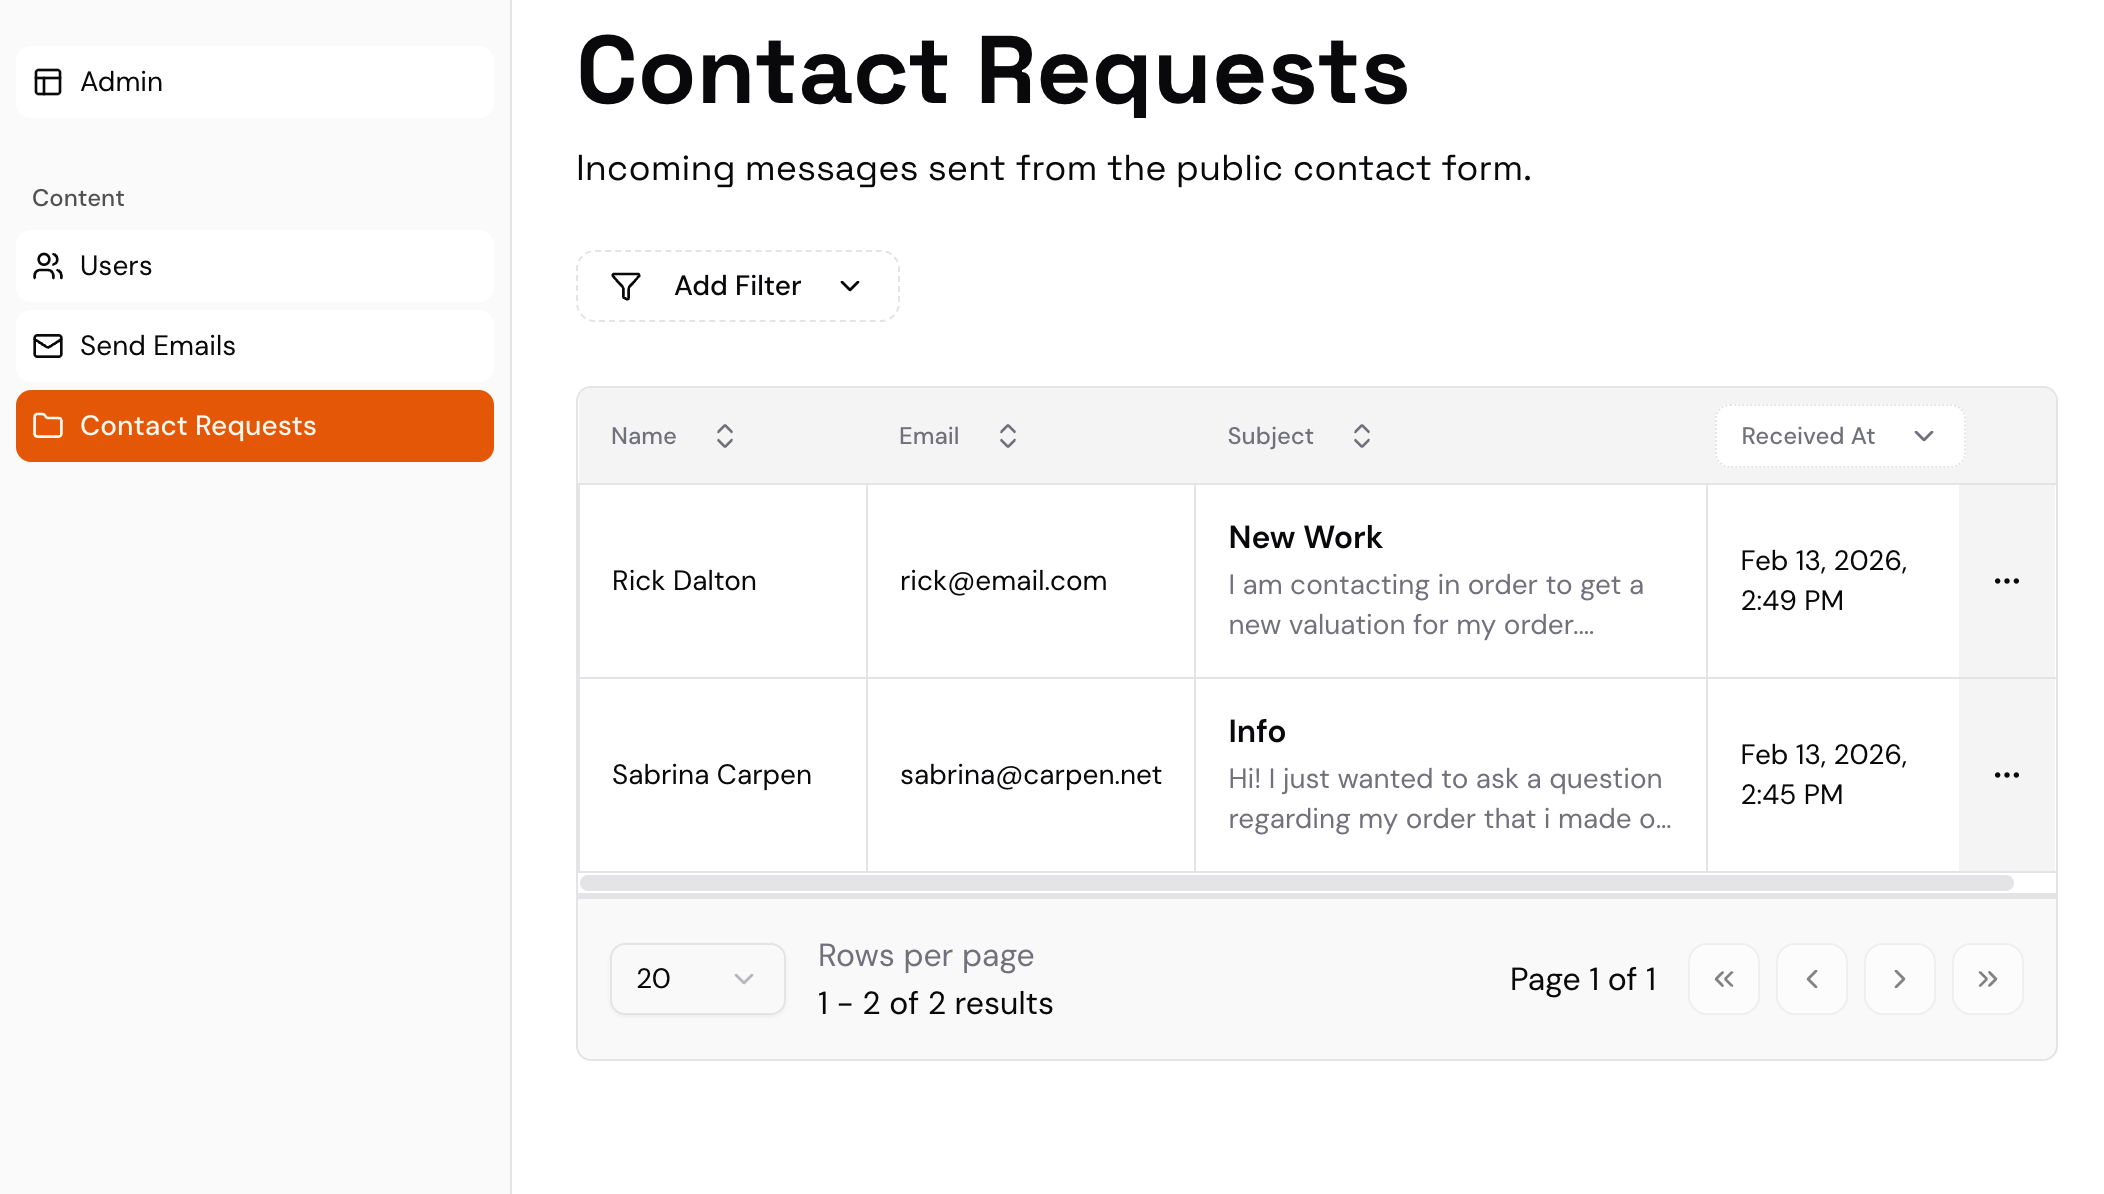Open row actions for Sabrina Carpen

pyautogui.click(x=2006, y=775)
